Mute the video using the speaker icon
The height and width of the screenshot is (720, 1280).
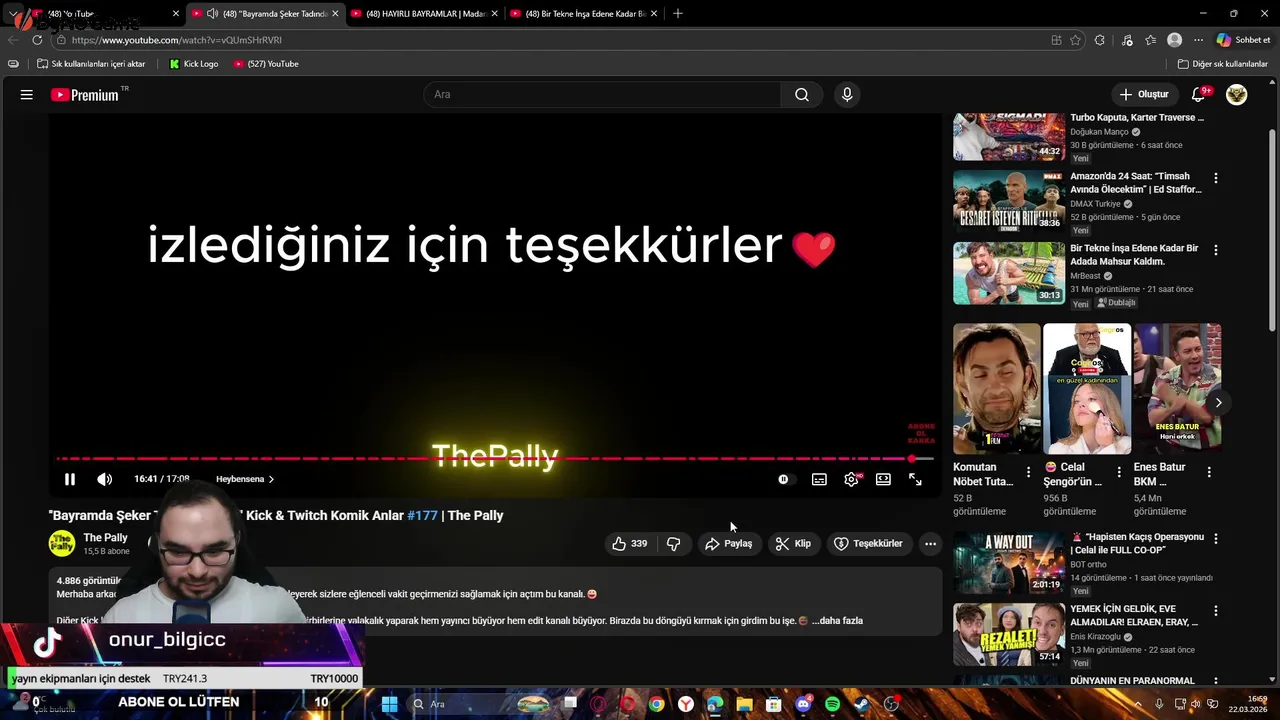(x=104, y=479)
